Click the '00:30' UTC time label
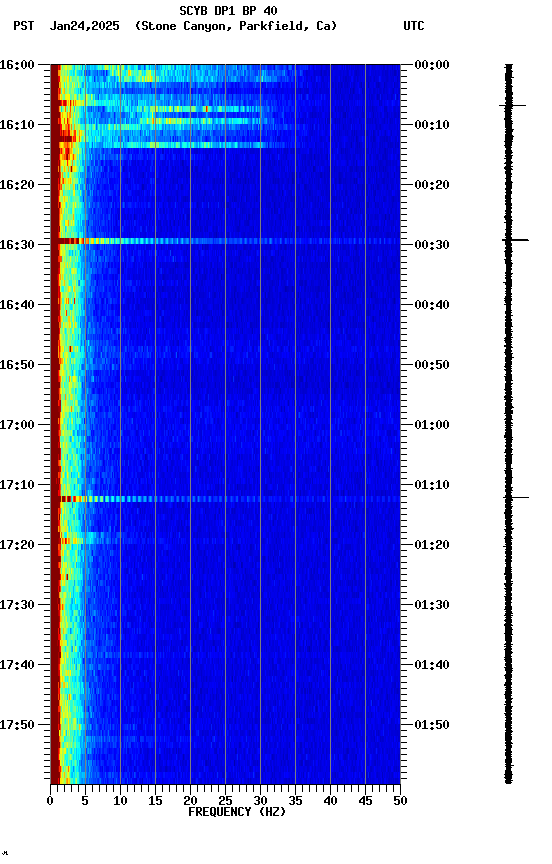552x864 pixels. click(432, 245)
